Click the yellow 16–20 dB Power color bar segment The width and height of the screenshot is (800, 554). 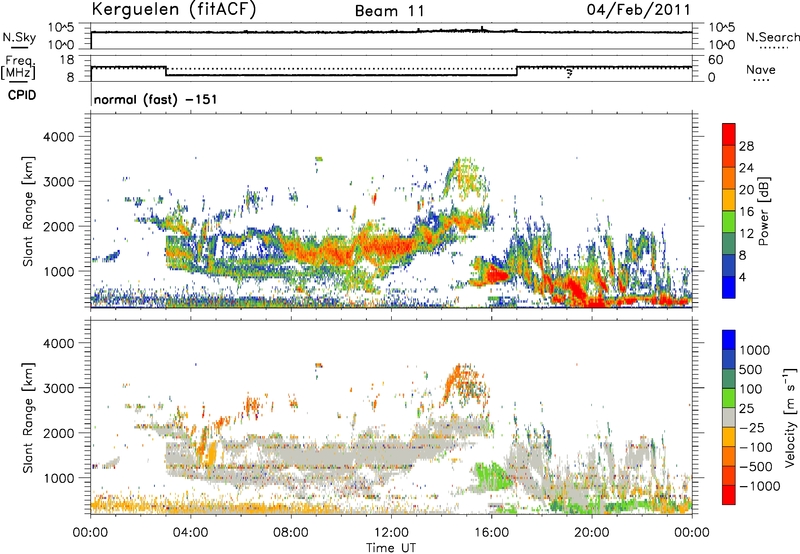pos(729,200)
